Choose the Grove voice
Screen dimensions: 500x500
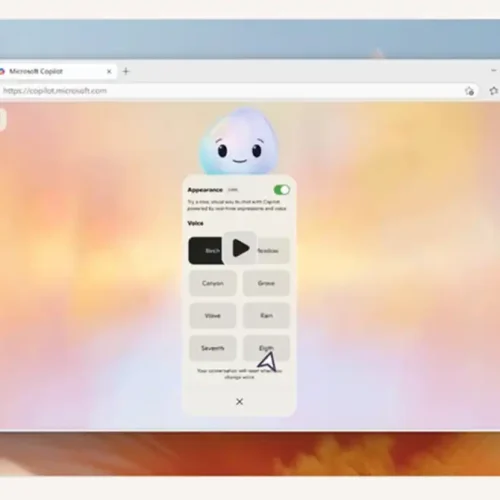pos(266,283)
